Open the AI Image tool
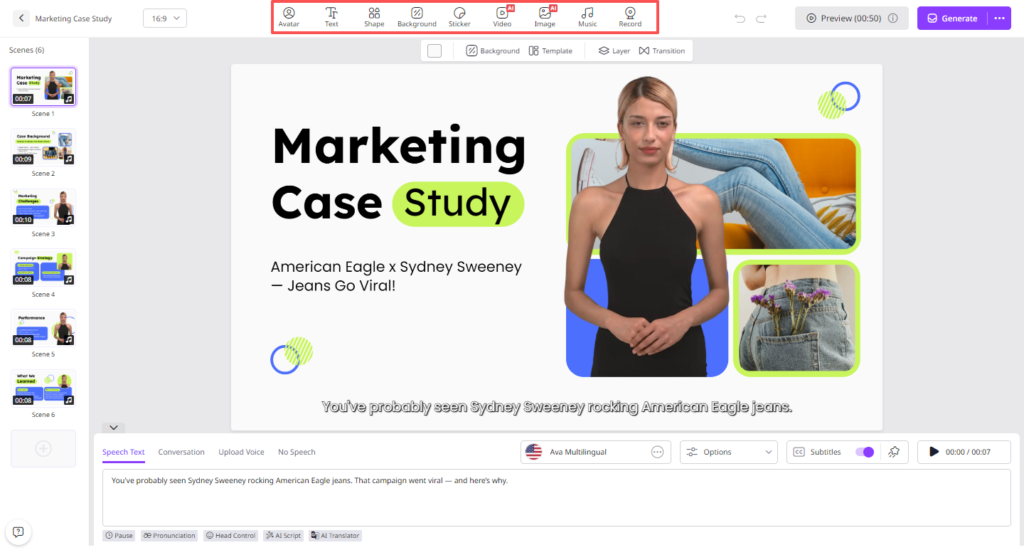1024x550 pixels. point(545,17)
